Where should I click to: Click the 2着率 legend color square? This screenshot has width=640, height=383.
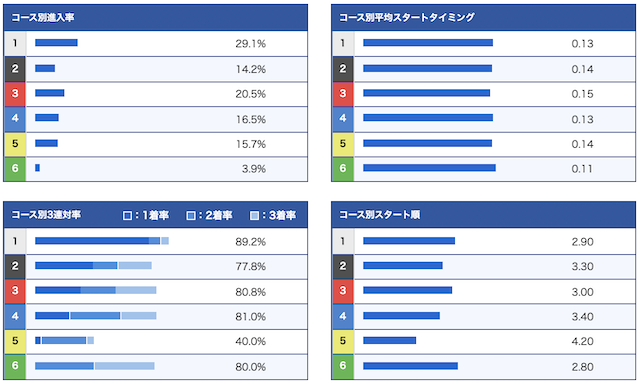point(191,215)
